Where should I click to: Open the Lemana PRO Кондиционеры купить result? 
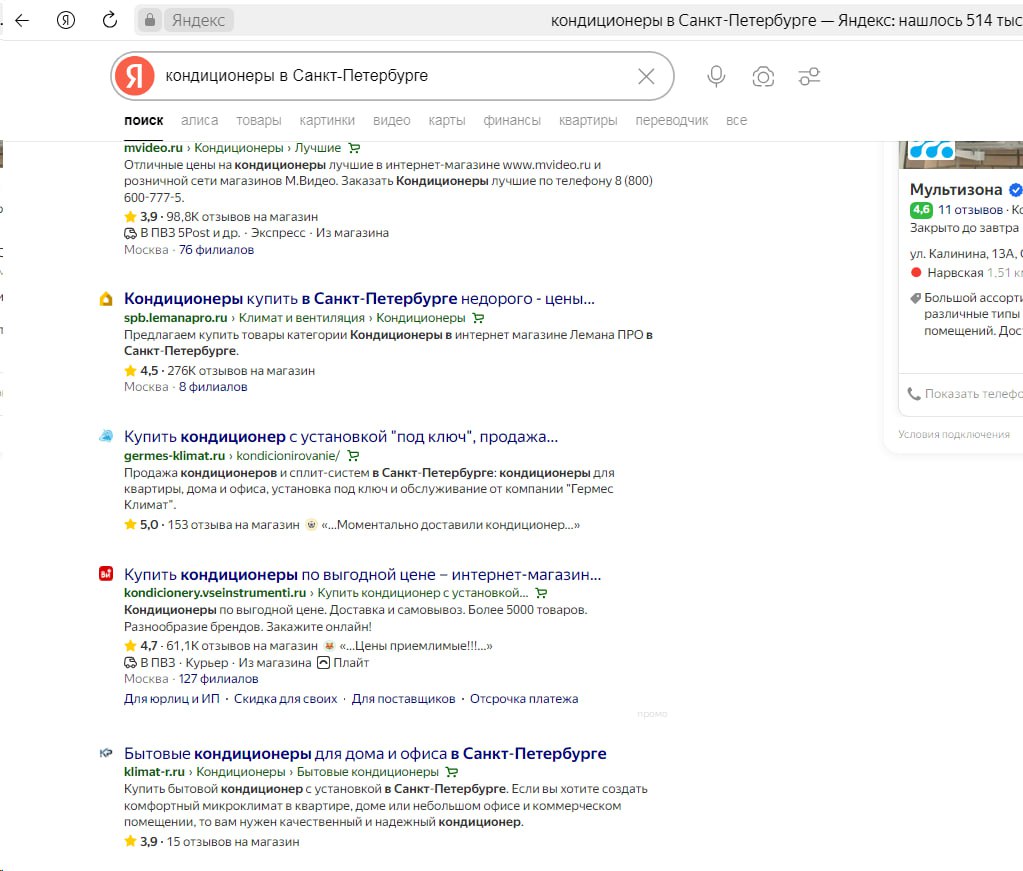tap(359, 298)
